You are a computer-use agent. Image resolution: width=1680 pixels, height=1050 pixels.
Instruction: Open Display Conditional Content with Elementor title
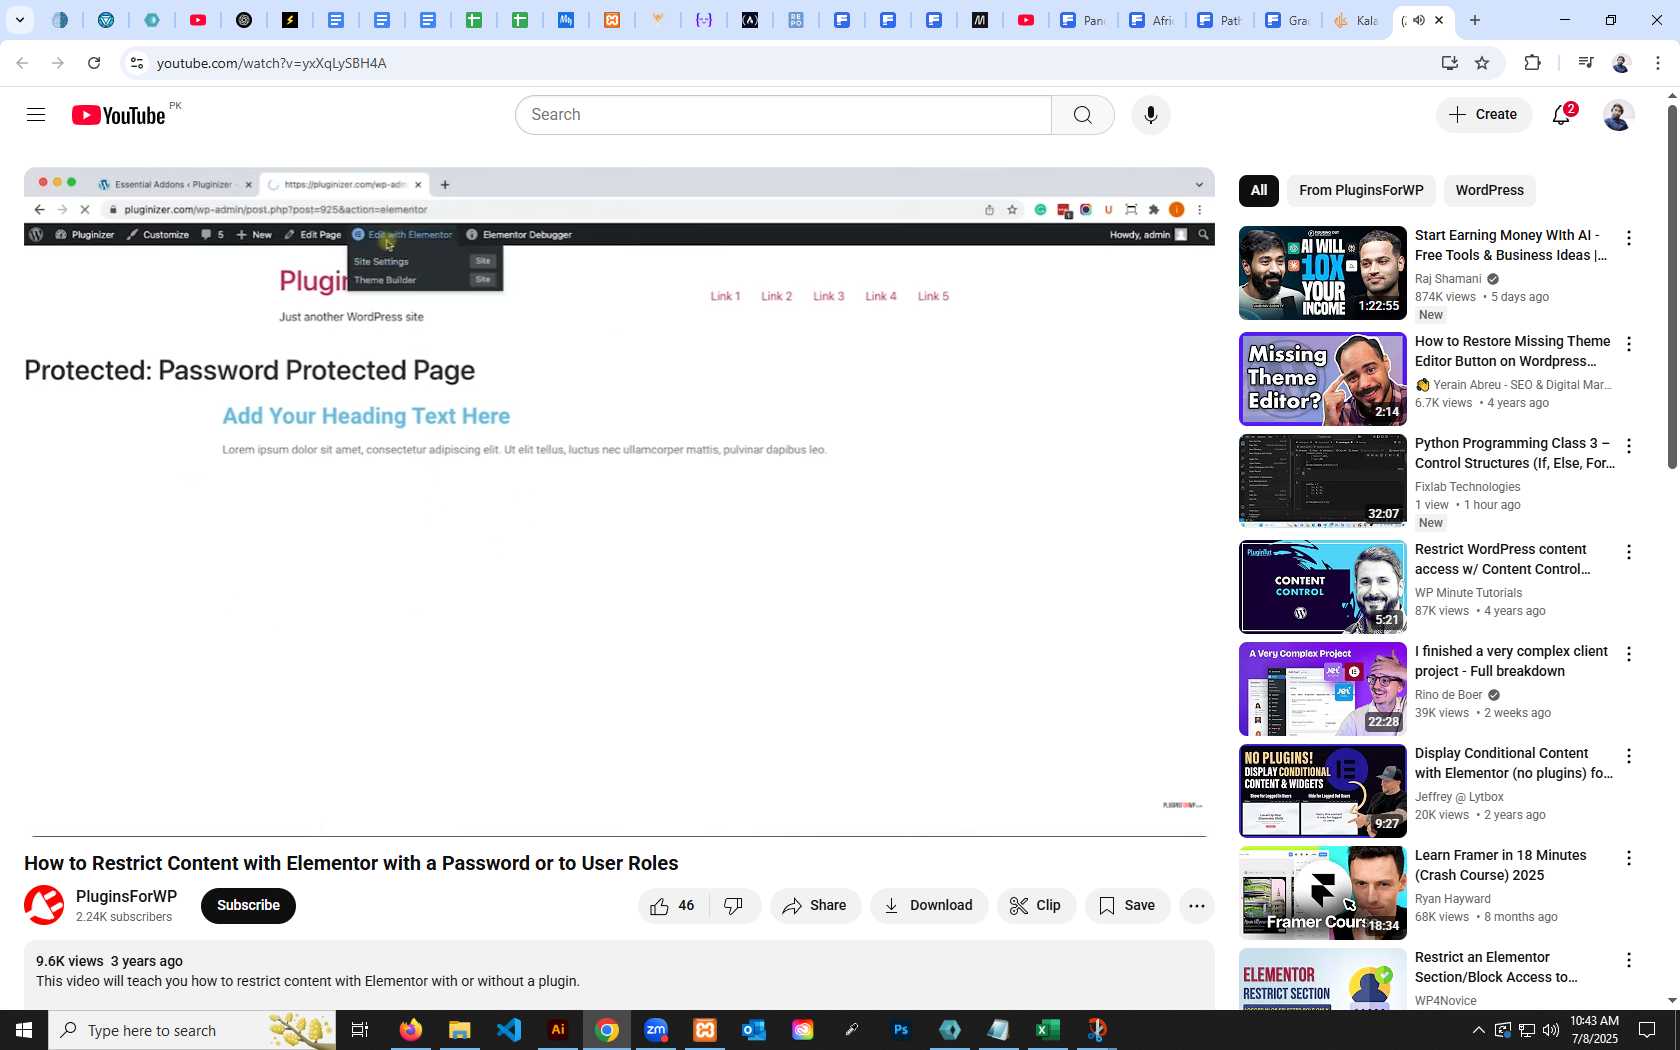[x=1514, y=763]
